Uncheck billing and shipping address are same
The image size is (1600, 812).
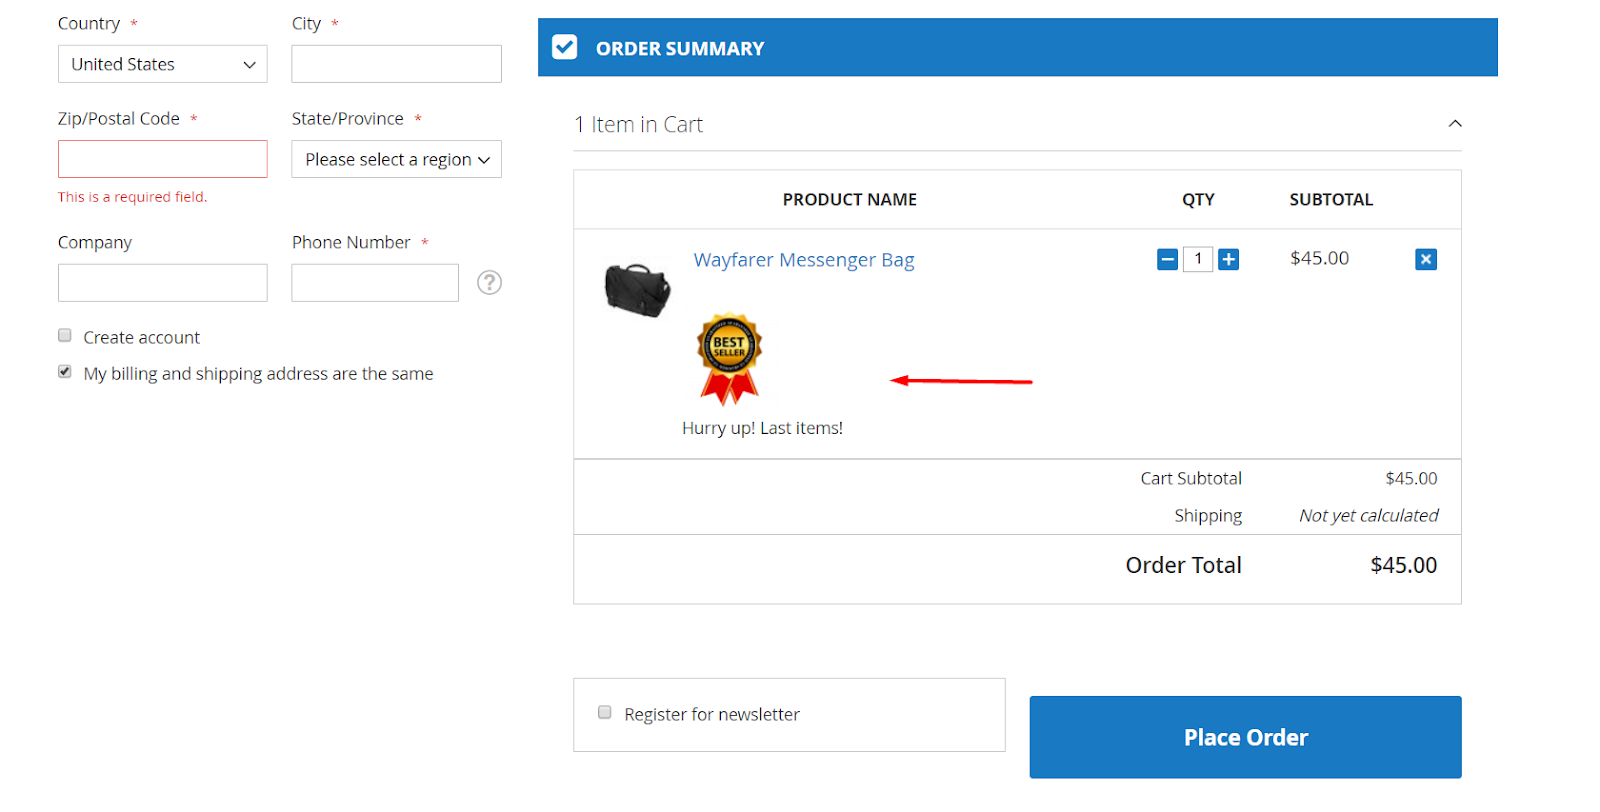(x=65, y=372)
